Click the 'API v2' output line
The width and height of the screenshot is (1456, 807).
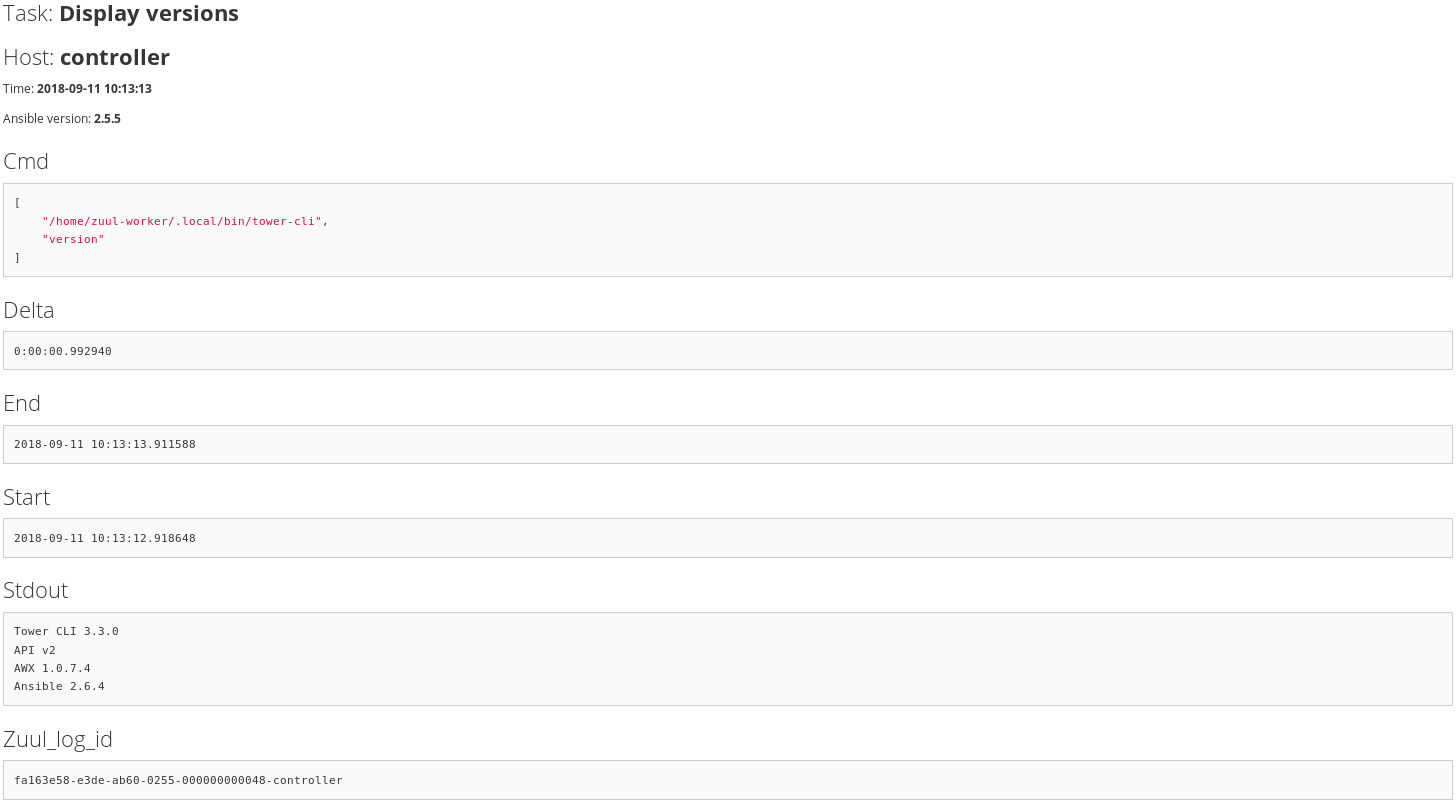point(35,650)
